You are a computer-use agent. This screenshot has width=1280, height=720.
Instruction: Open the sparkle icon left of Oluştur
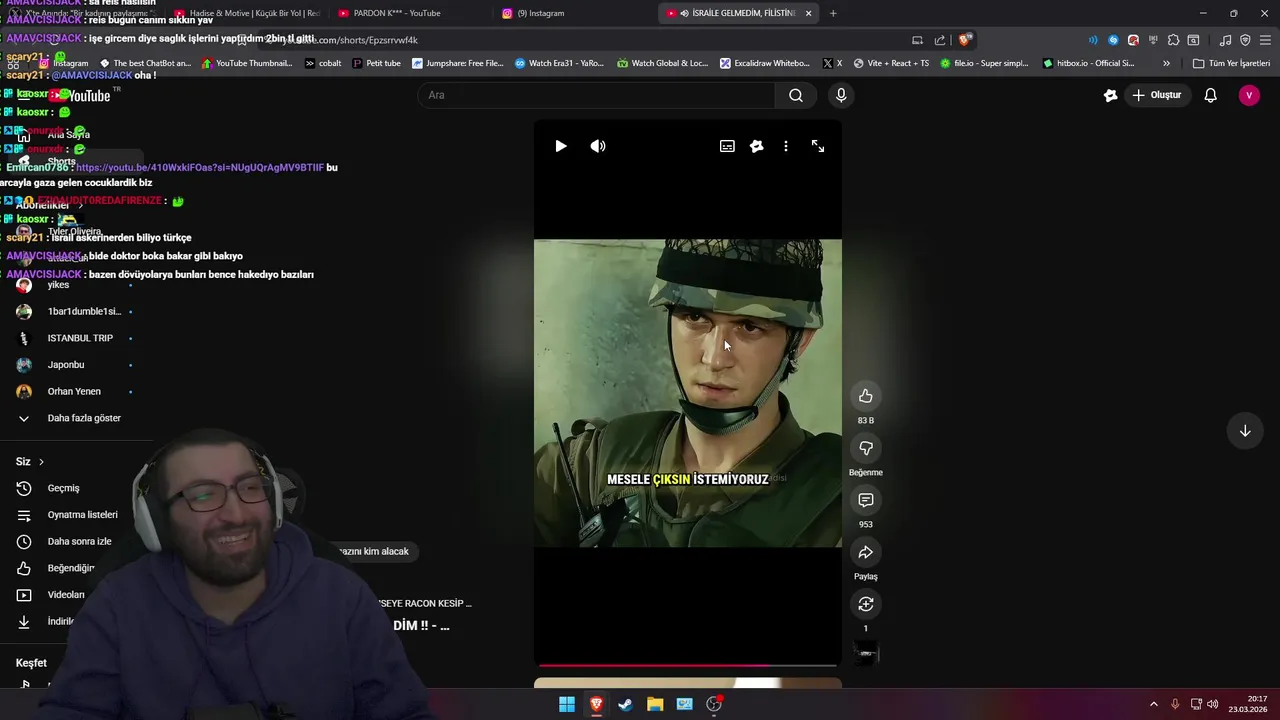[1110, 95]
